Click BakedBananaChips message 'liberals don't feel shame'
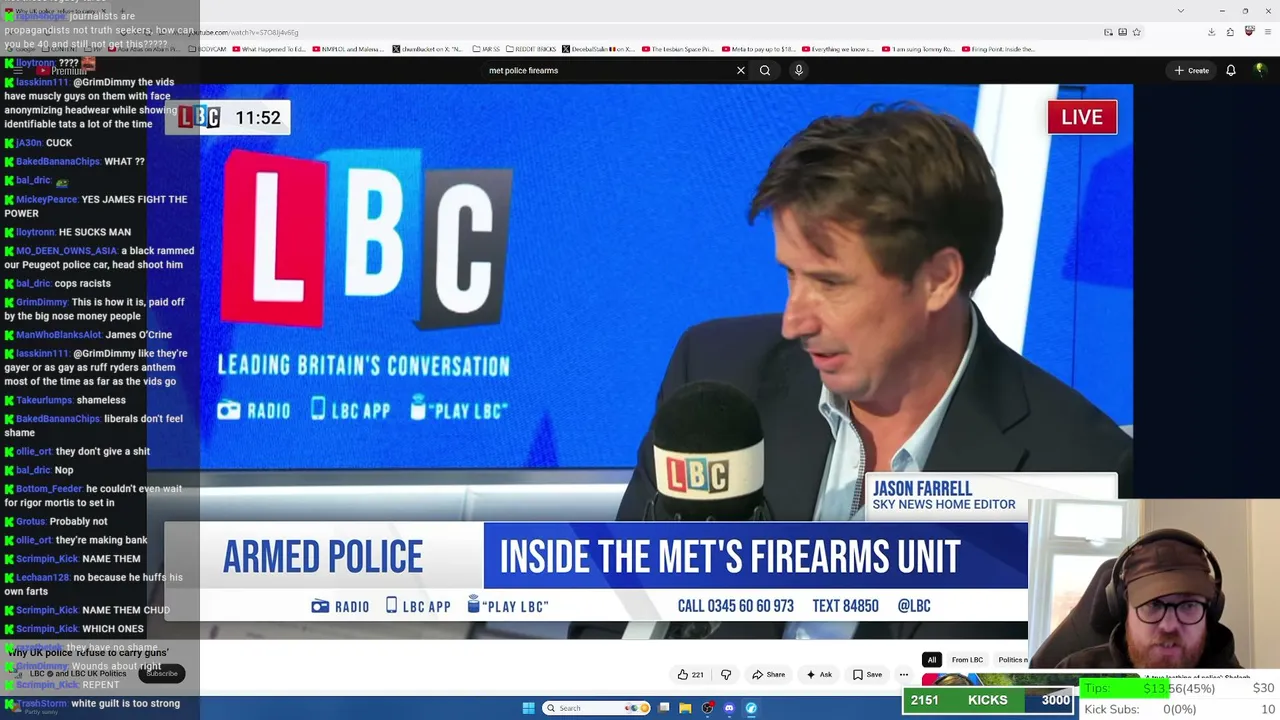1280x720 pixels. tap(94, 426)
